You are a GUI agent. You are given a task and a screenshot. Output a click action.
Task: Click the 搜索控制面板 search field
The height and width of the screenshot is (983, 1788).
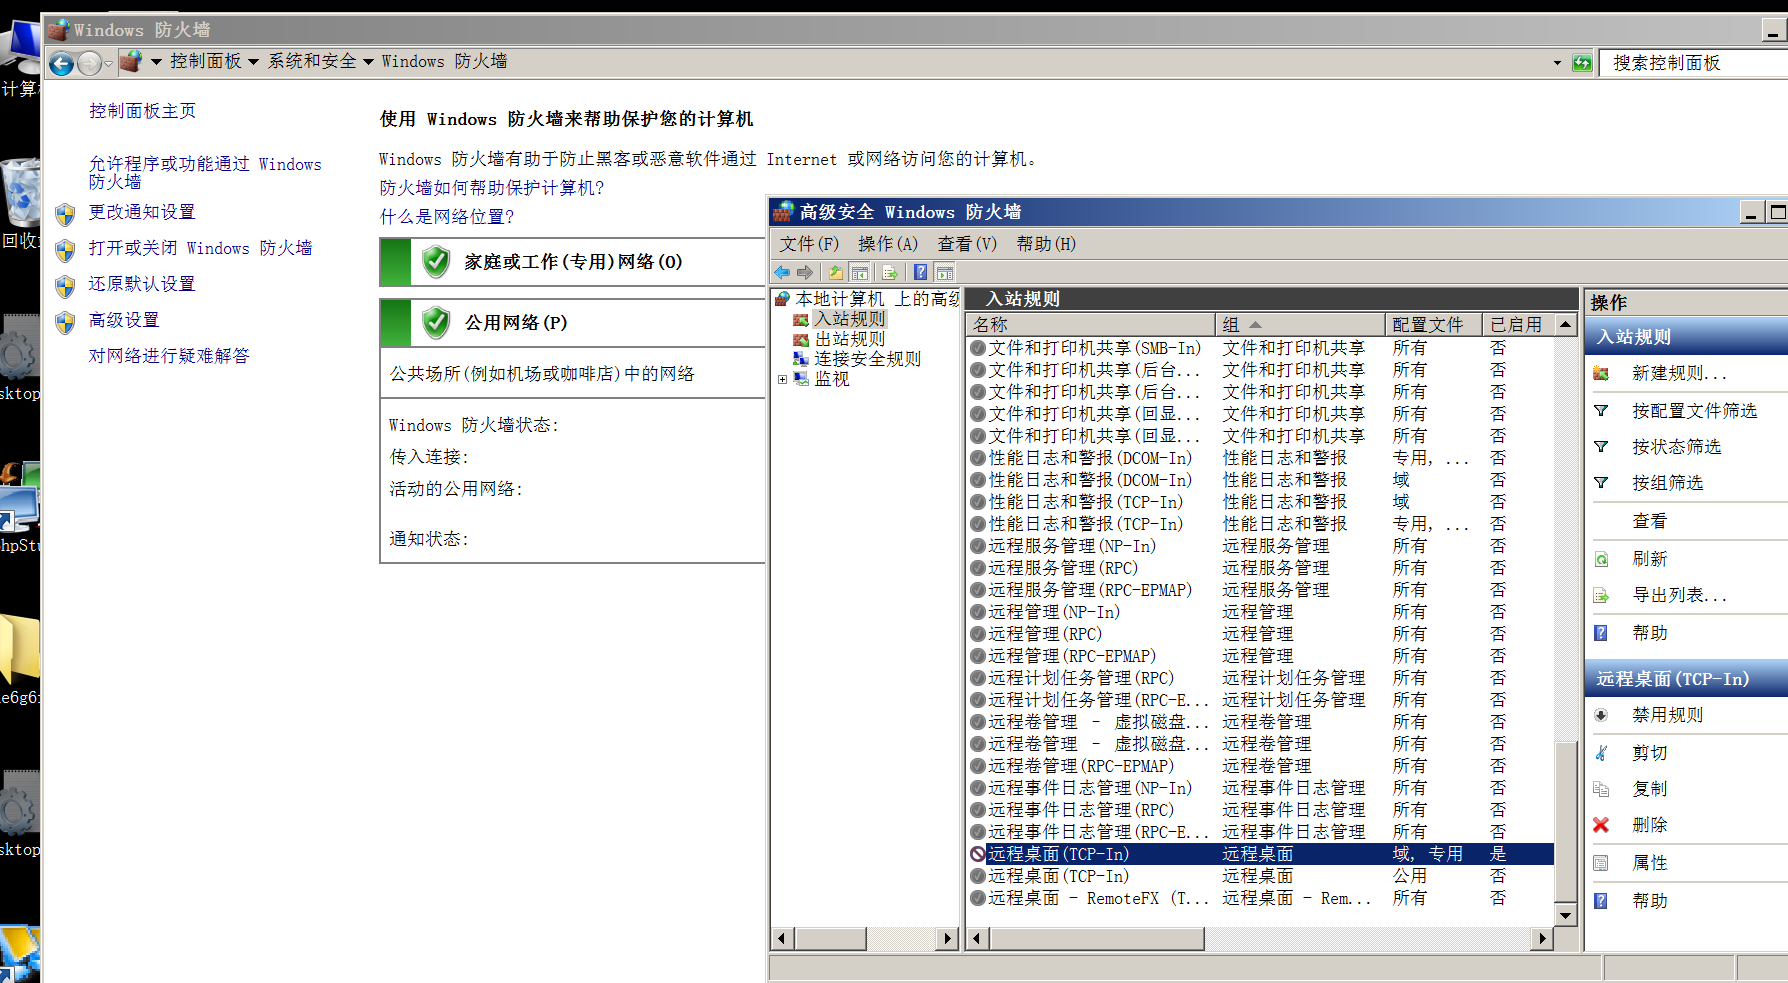1694,63
